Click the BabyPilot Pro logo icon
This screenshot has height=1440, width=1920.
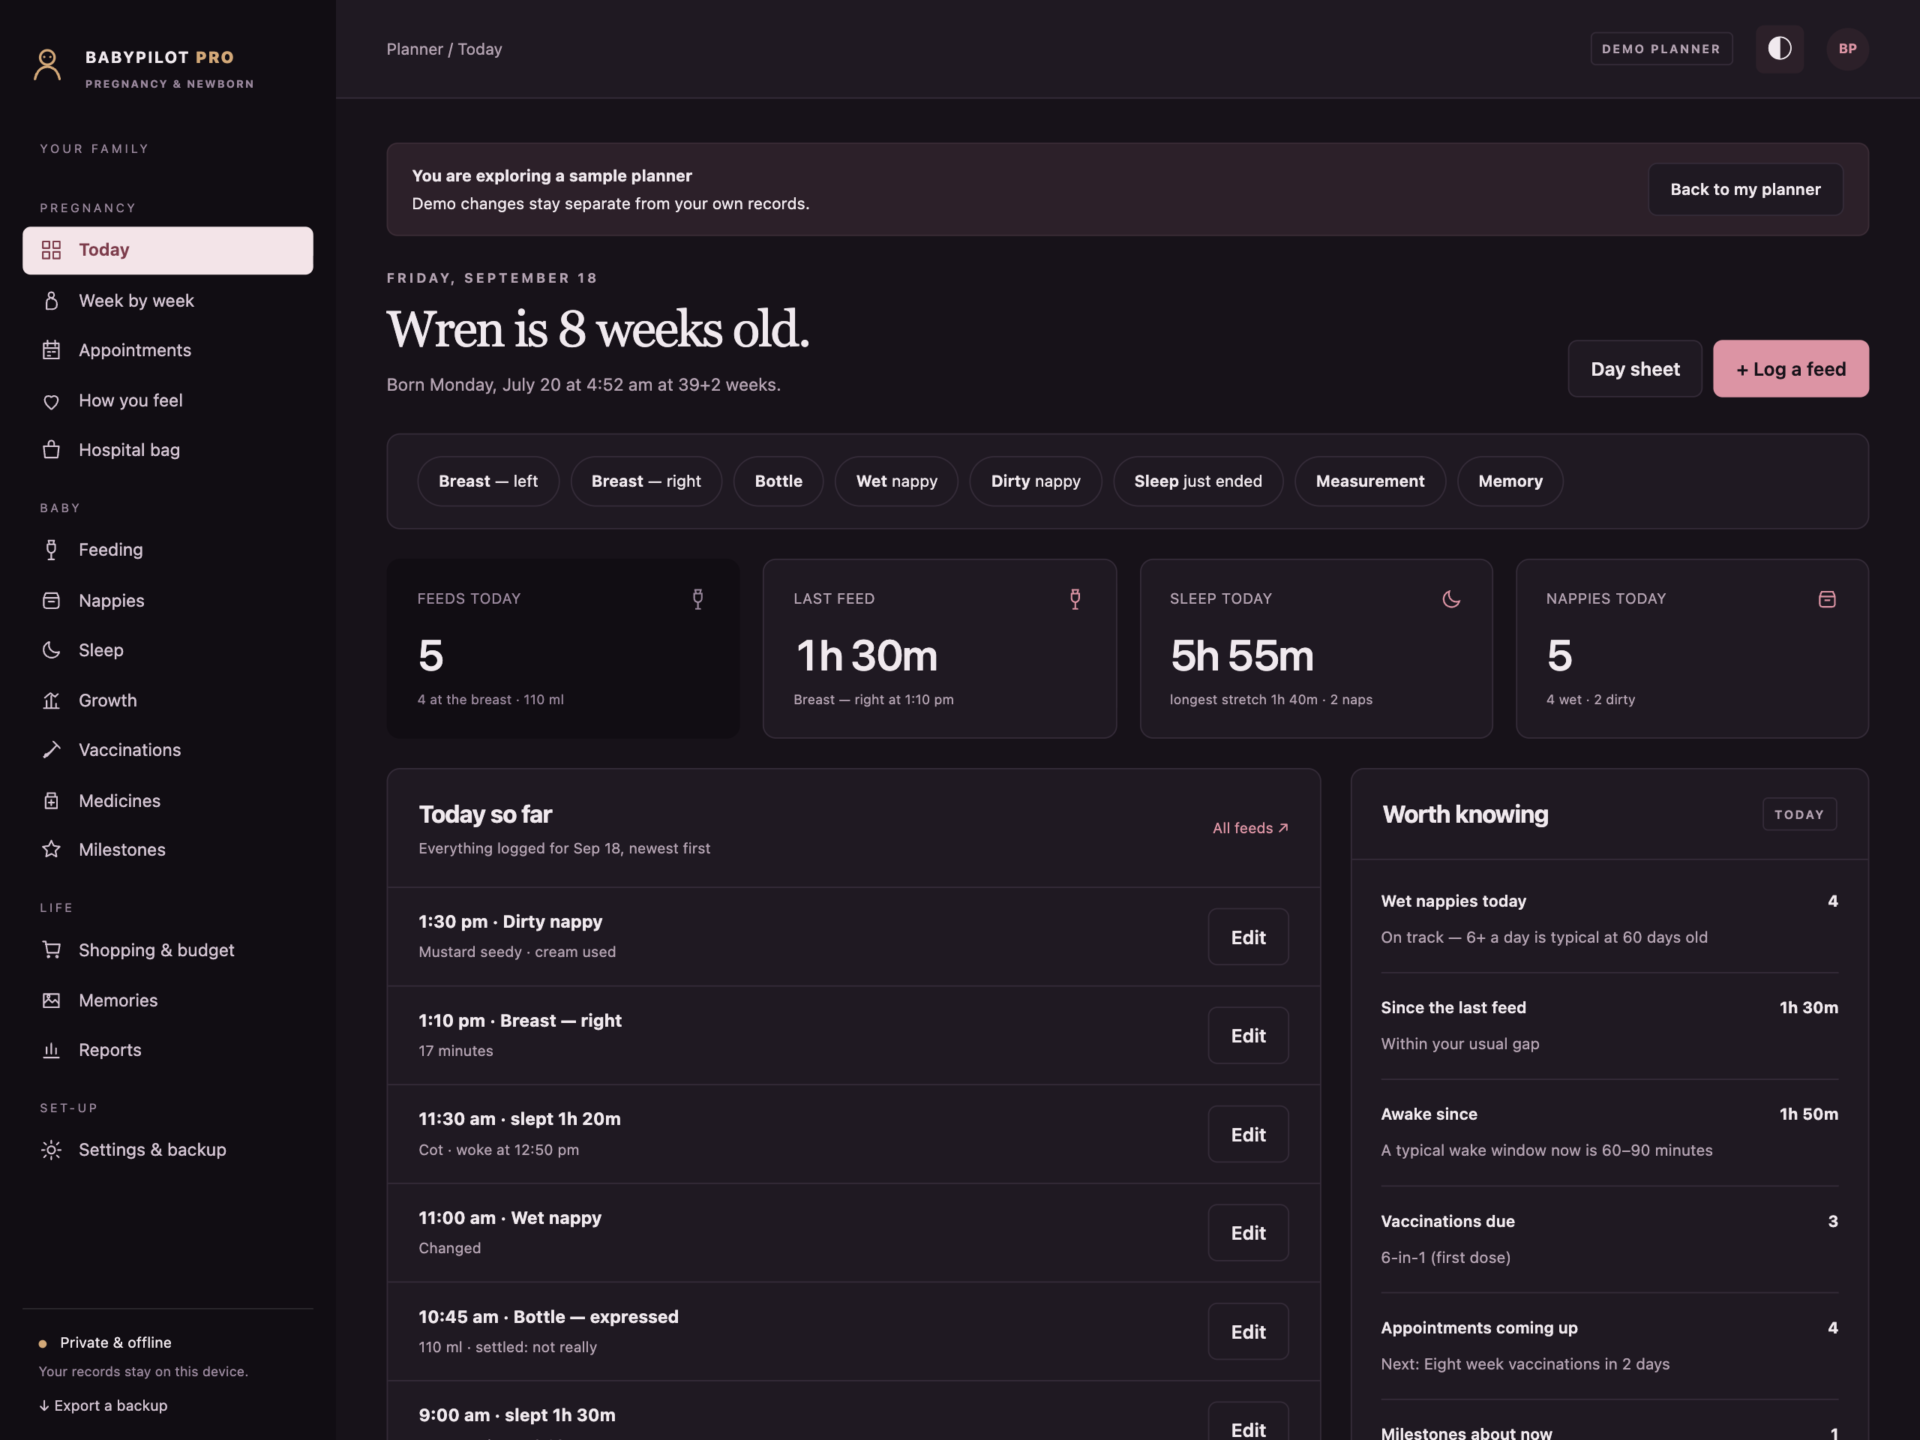[x=47, y=65]
